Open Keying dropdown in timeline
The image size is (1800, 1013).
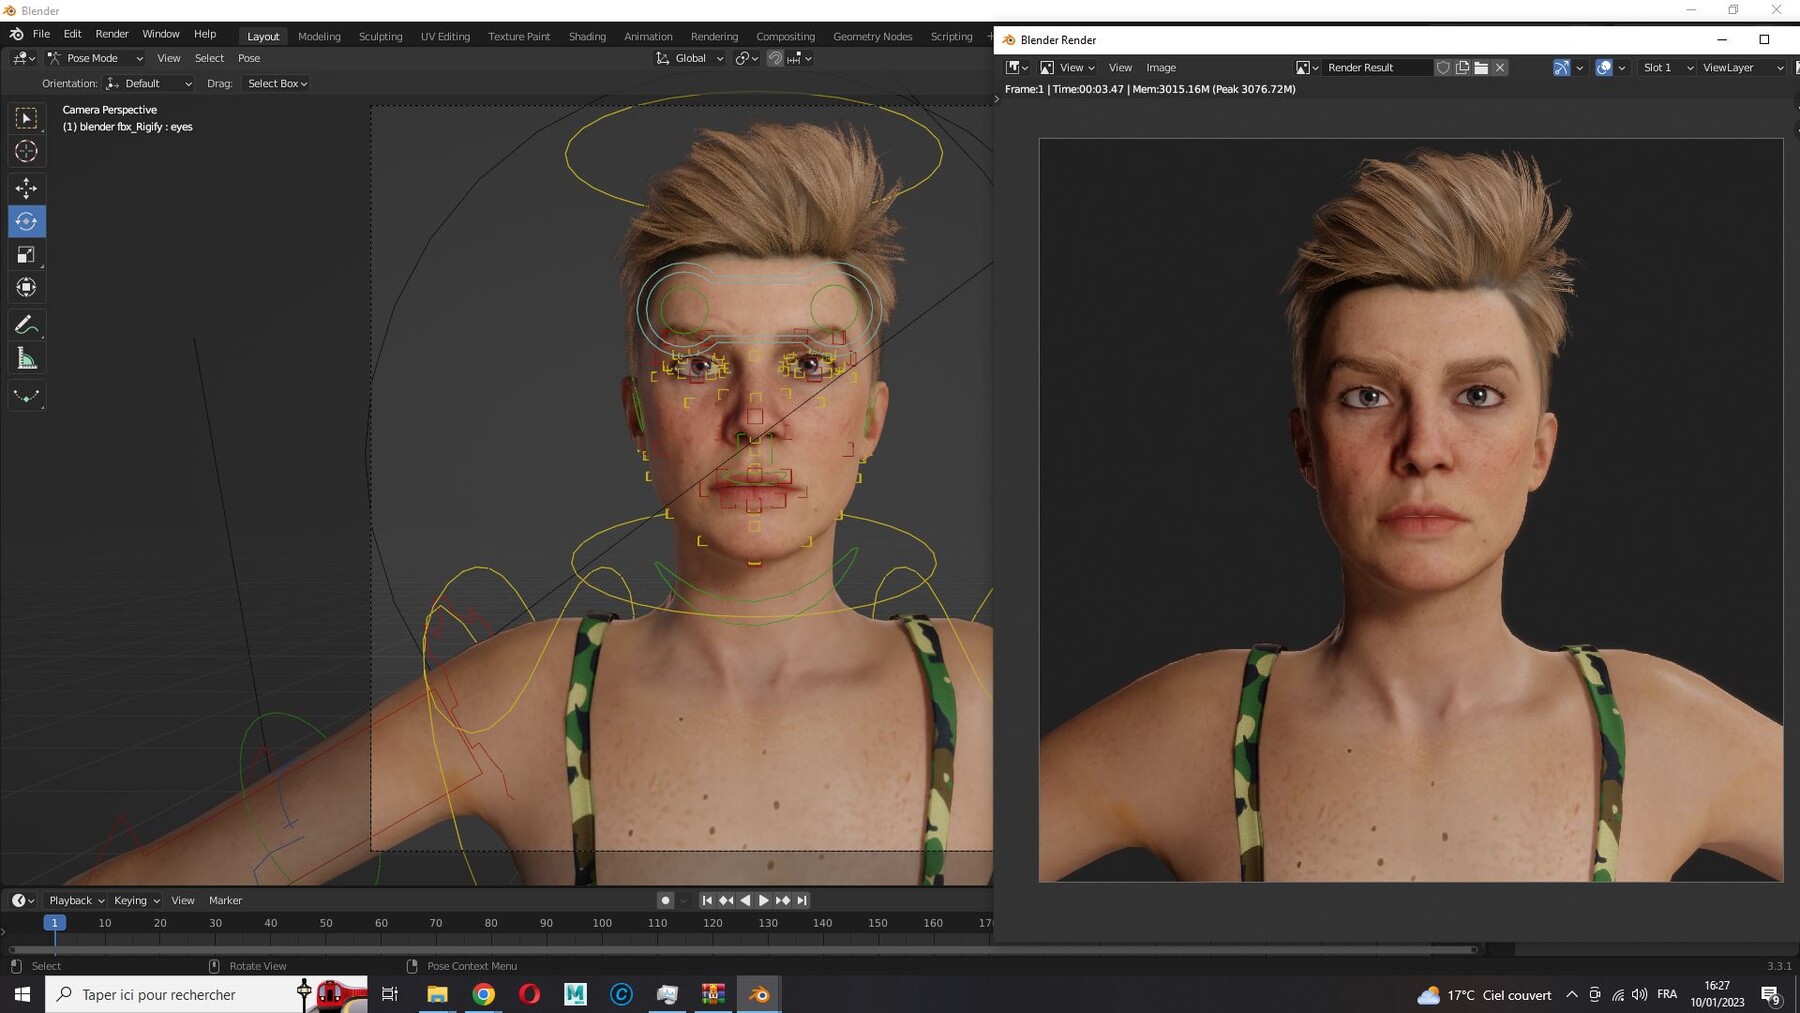(137, 900)
